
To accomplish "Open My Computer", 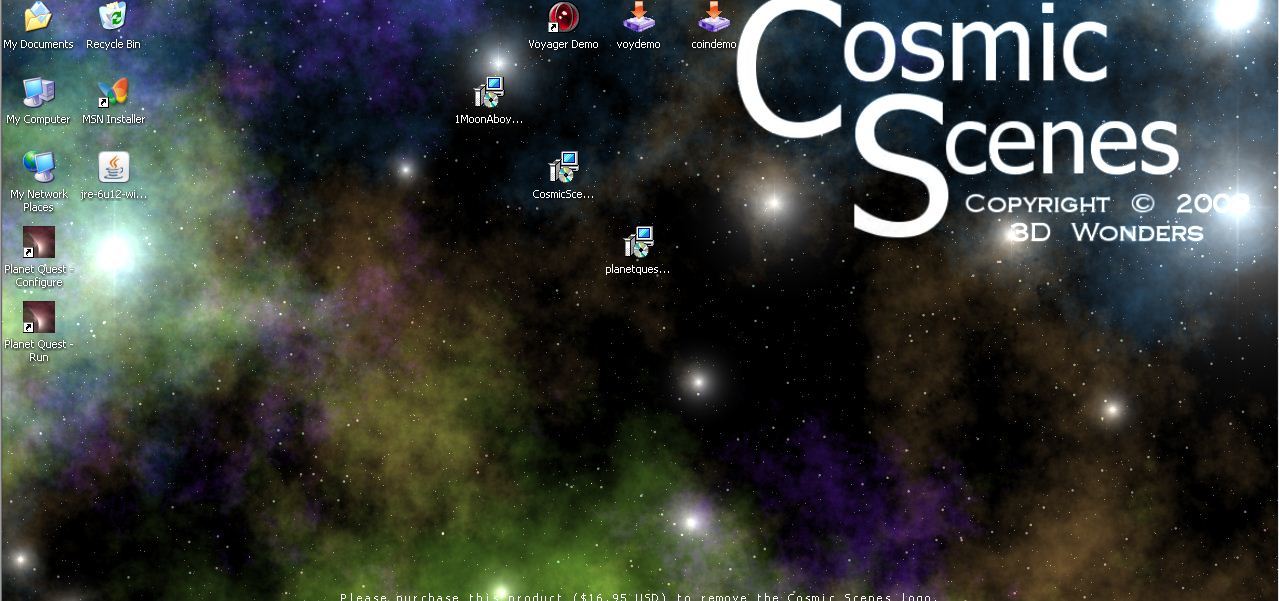I will pyautogui.click(x=38, y=93).
